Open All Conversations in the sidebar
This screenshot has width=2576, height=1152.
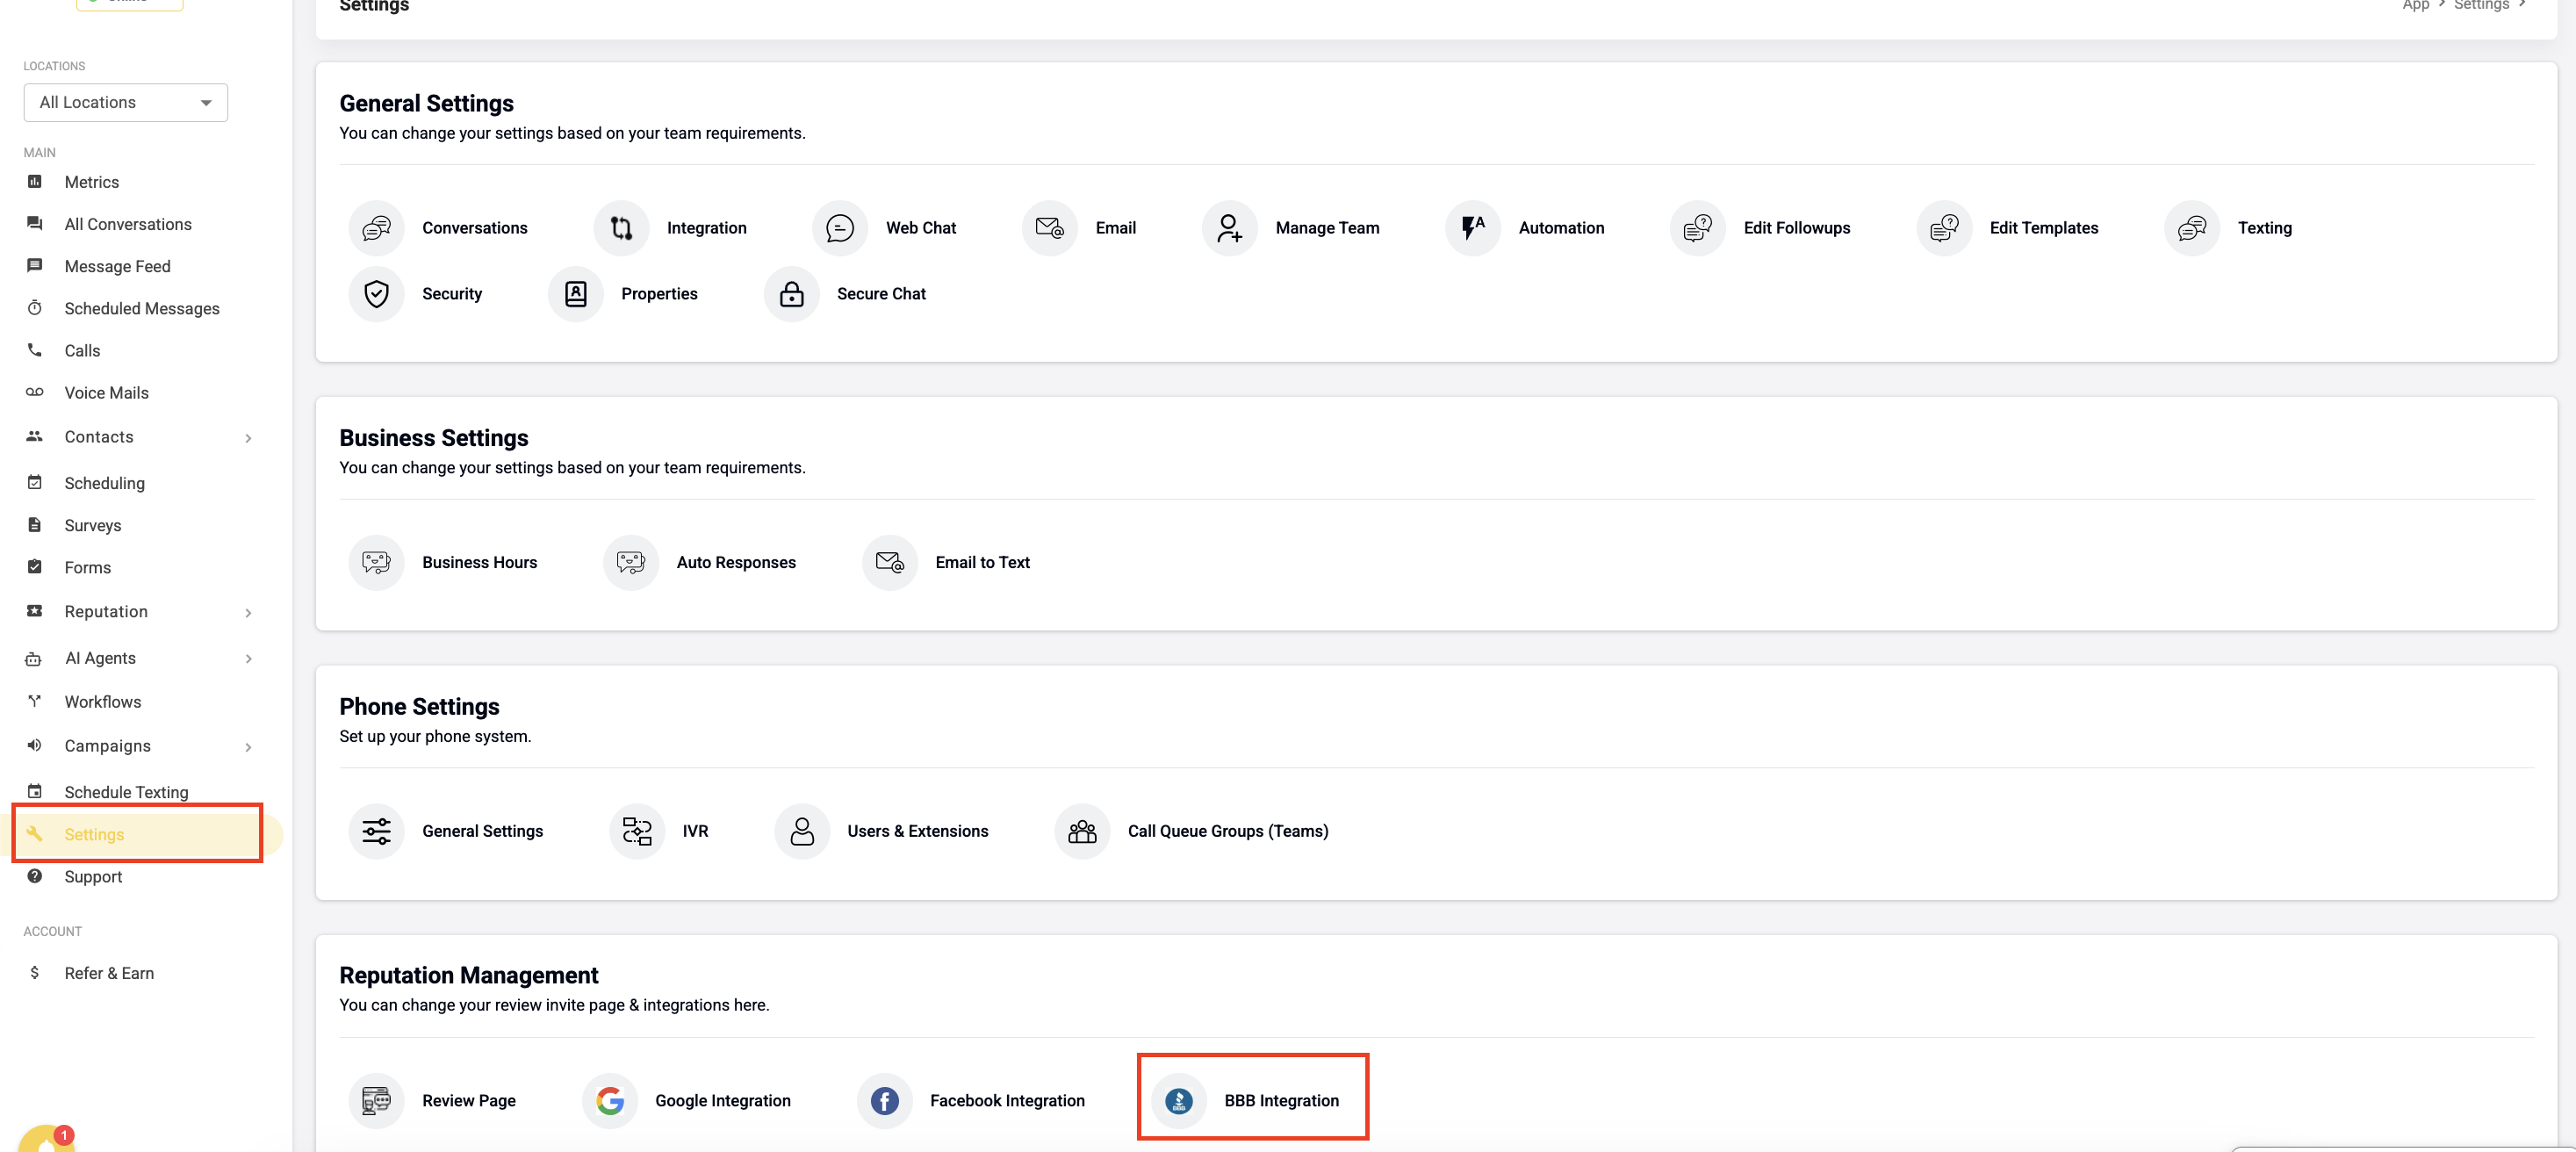pyautogui.click(x=127, y=224)
